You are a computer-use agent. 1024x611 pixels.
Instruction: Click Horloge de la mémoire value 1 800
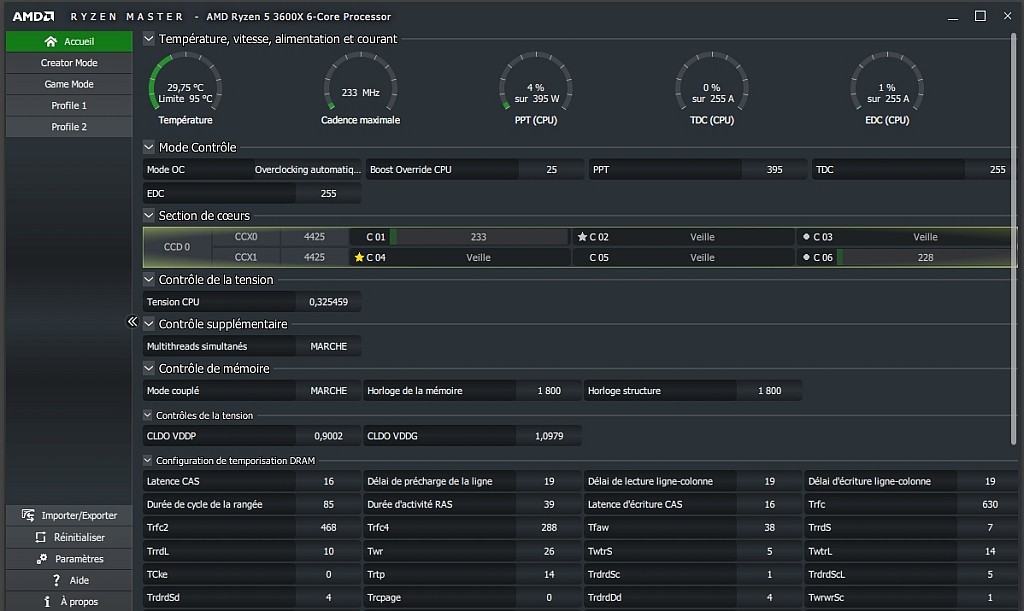click(x=549, y=390)
